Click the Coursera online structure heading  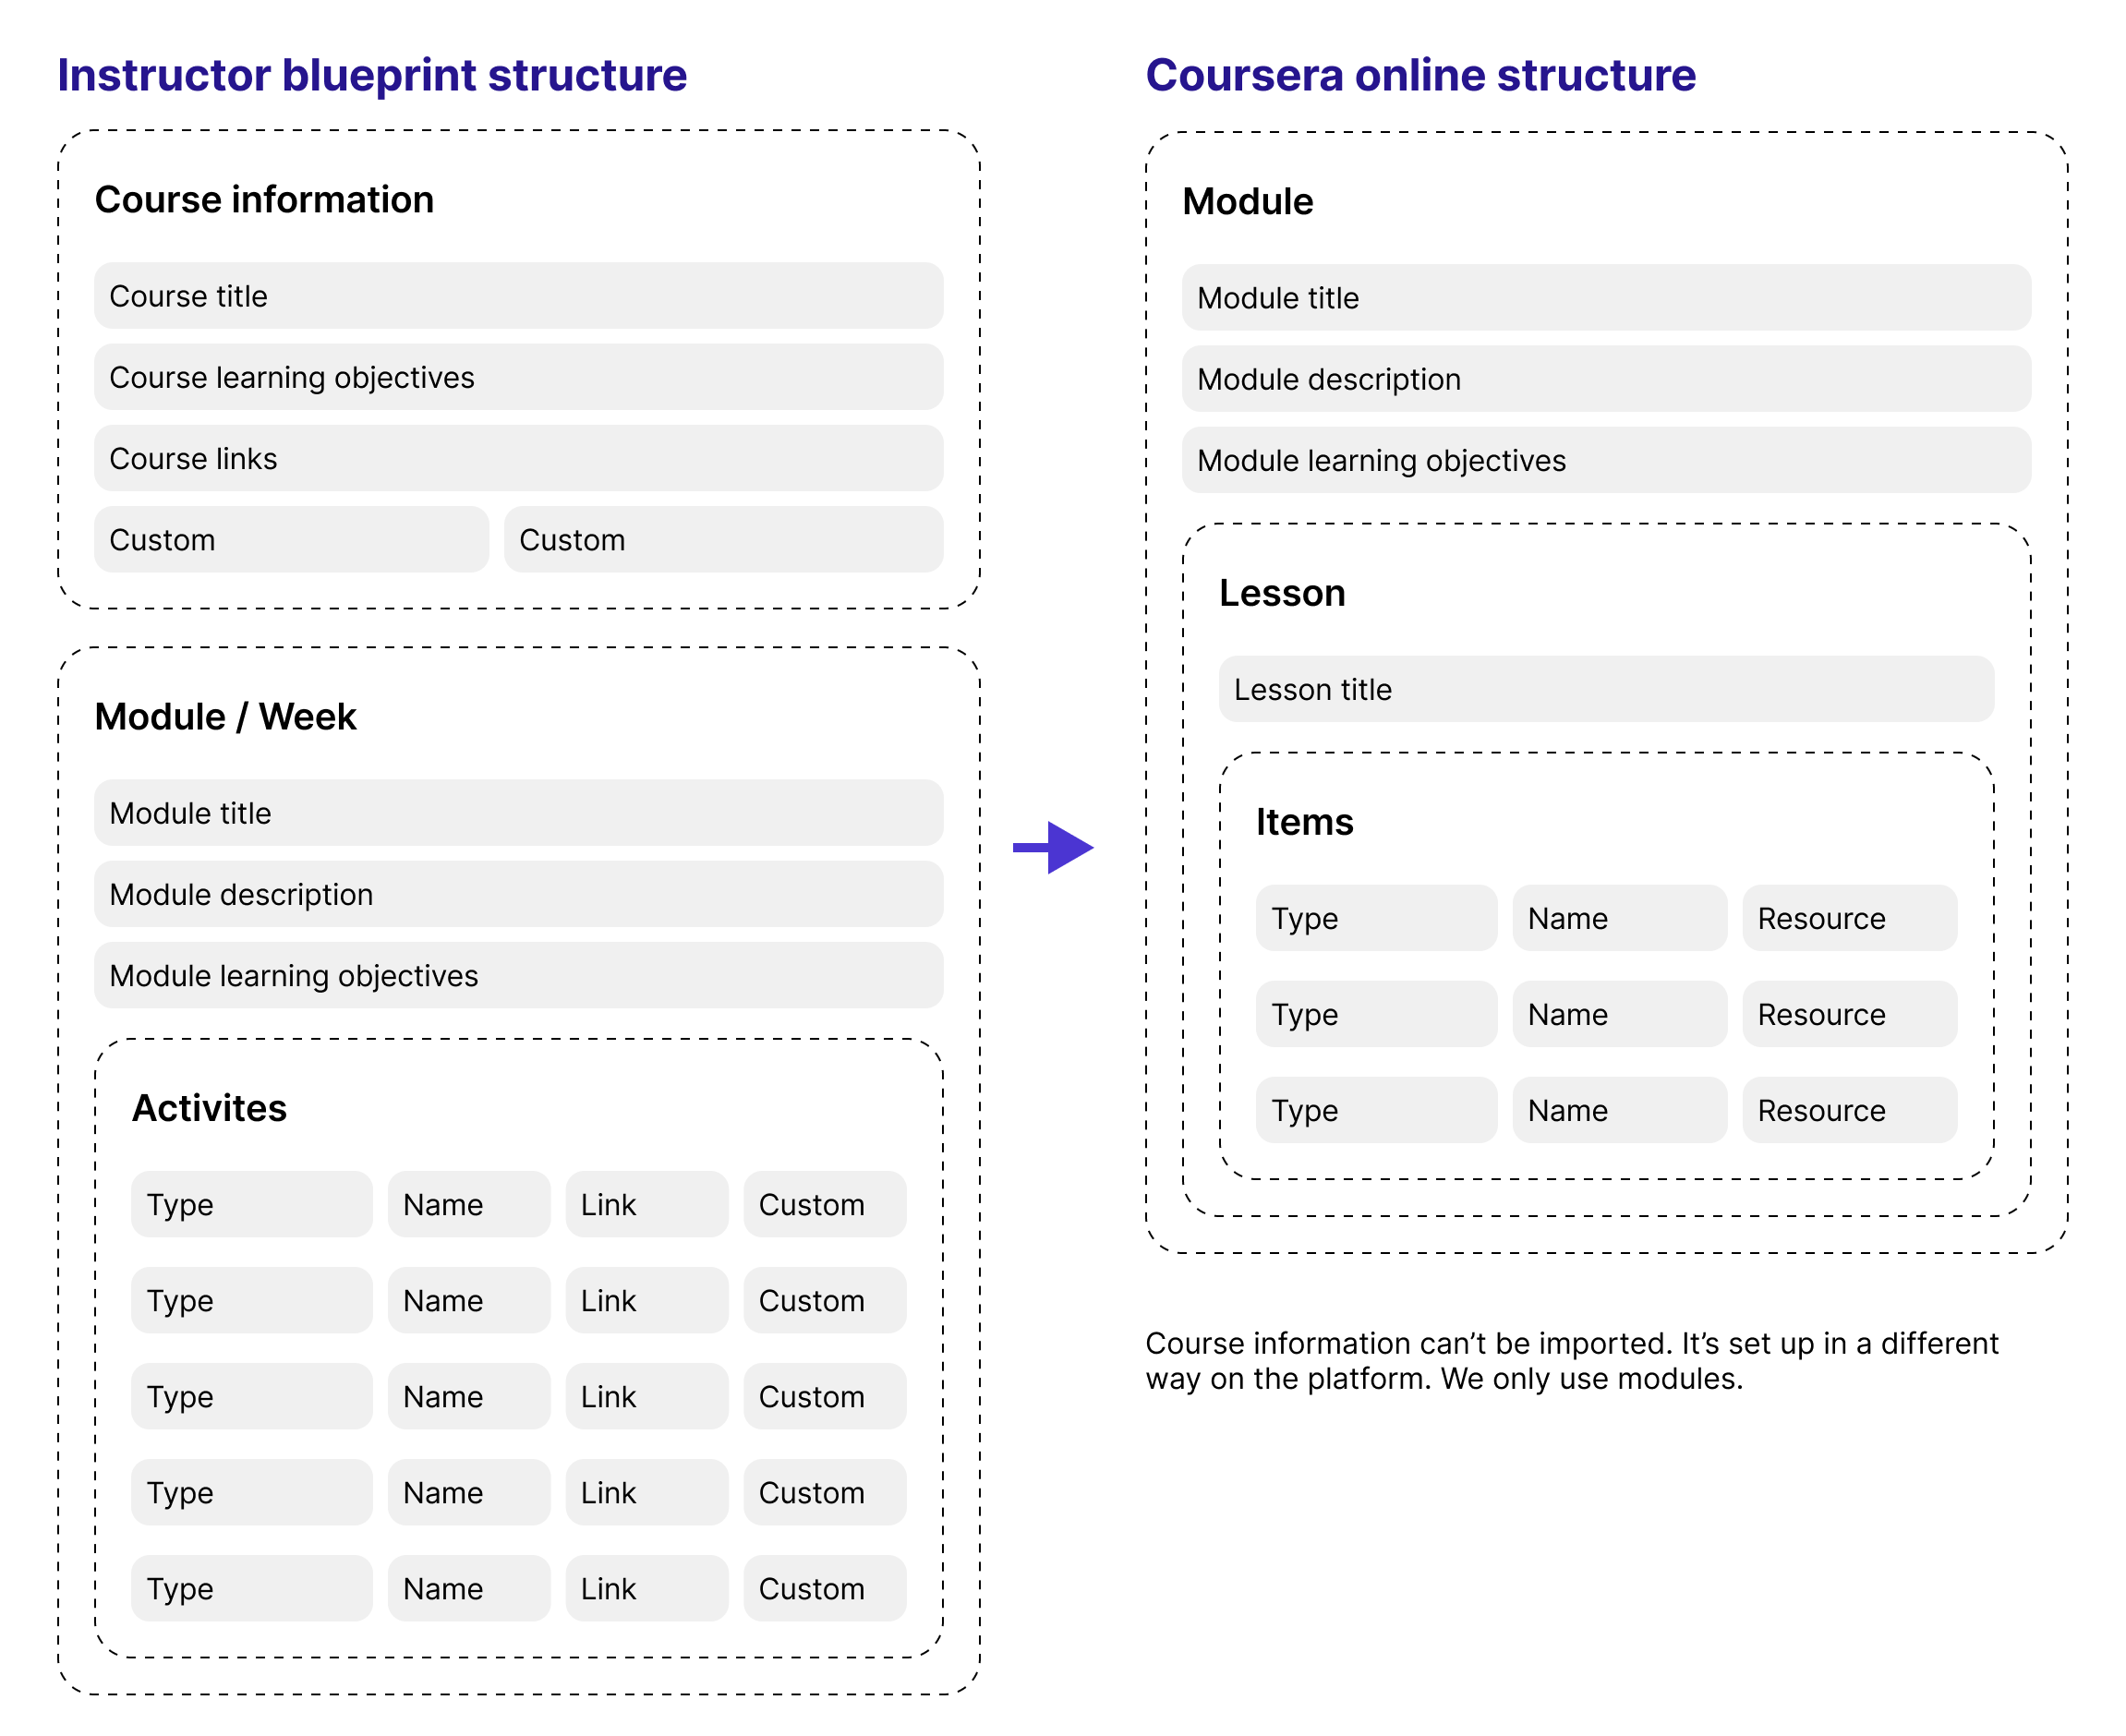(1420, 75)
